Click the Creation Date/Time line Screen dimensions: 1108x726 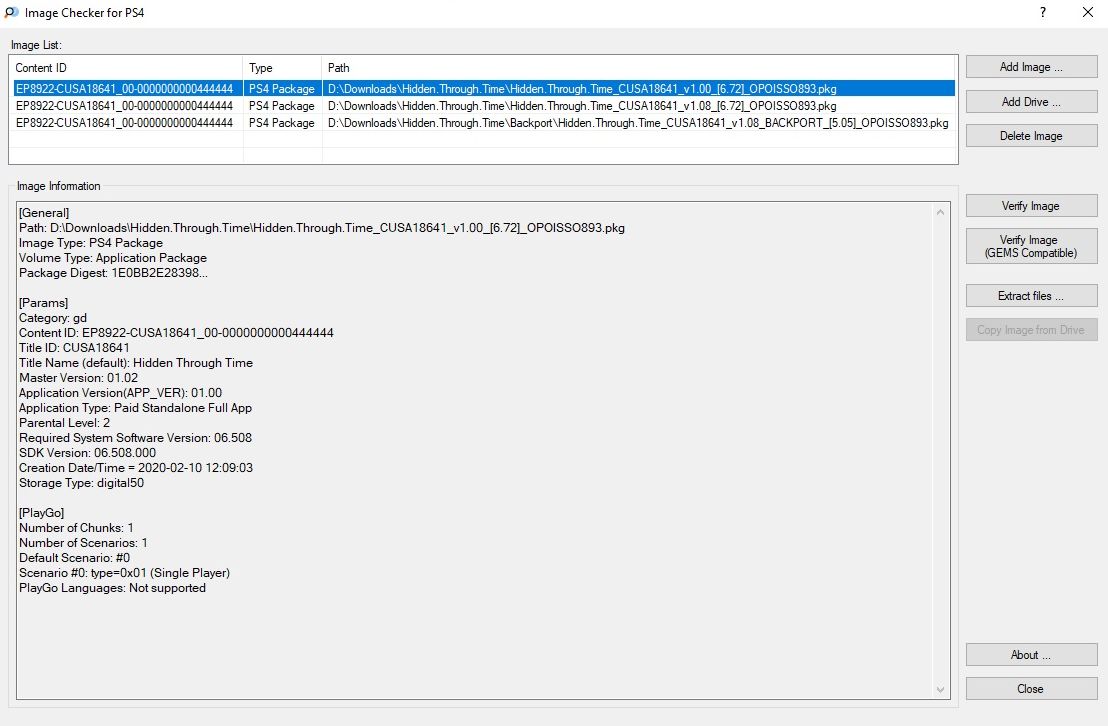[x=136, y=468]
